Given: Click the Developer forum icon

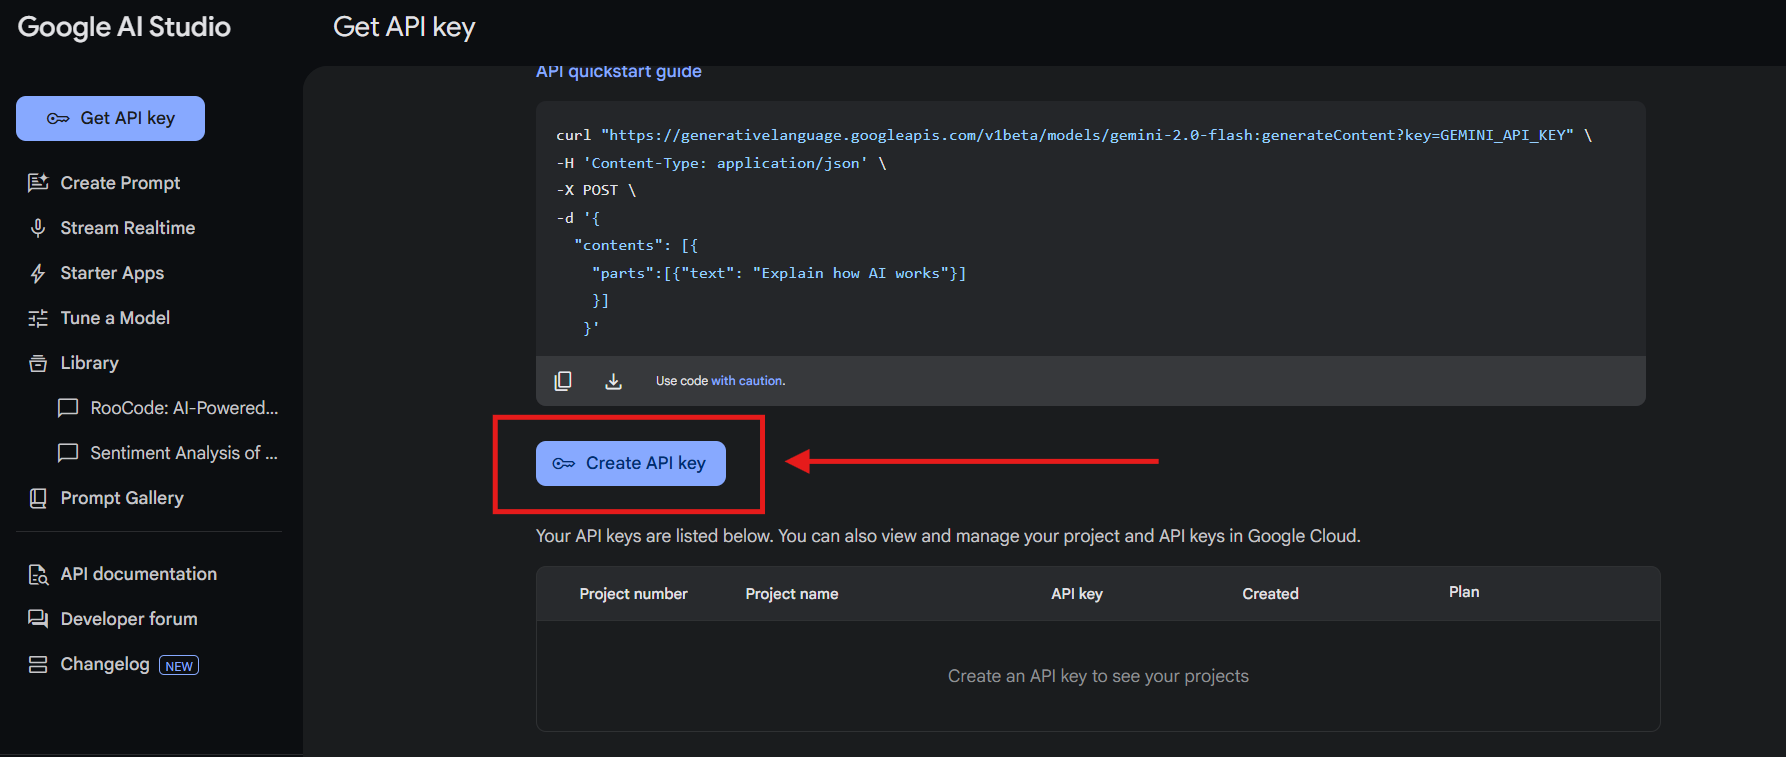Looking at the screenshot, I should click(x=38, y=619).
